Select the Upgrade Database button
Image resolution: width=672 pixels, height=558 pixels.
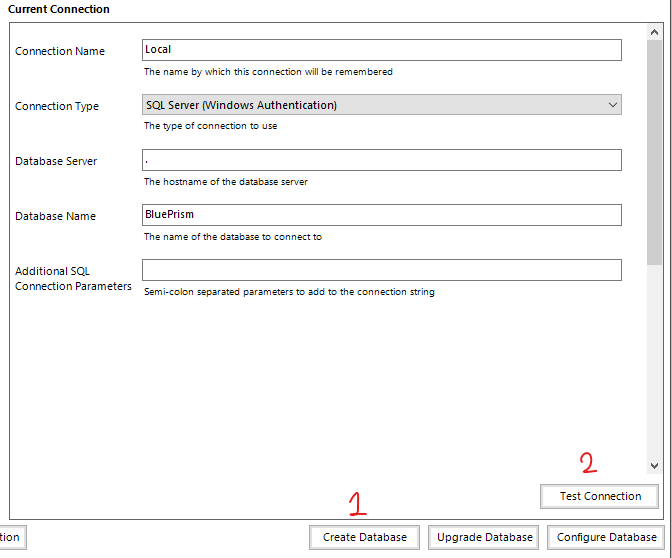(485, 537)
